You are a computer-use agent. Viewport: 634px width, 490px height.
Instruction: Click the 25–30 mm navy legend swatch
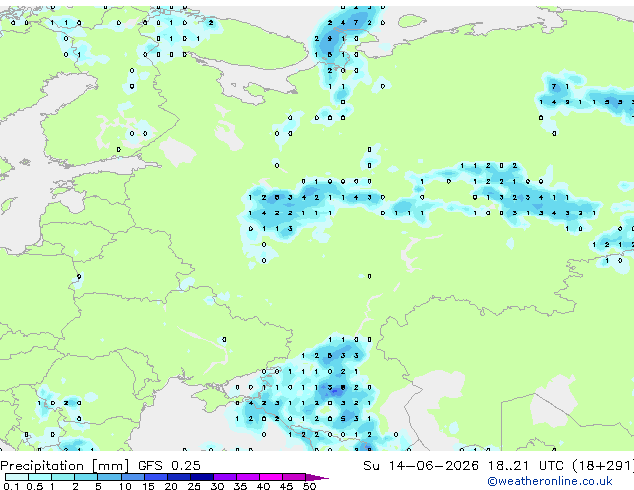pyautogui.click(x=202, y=477)
